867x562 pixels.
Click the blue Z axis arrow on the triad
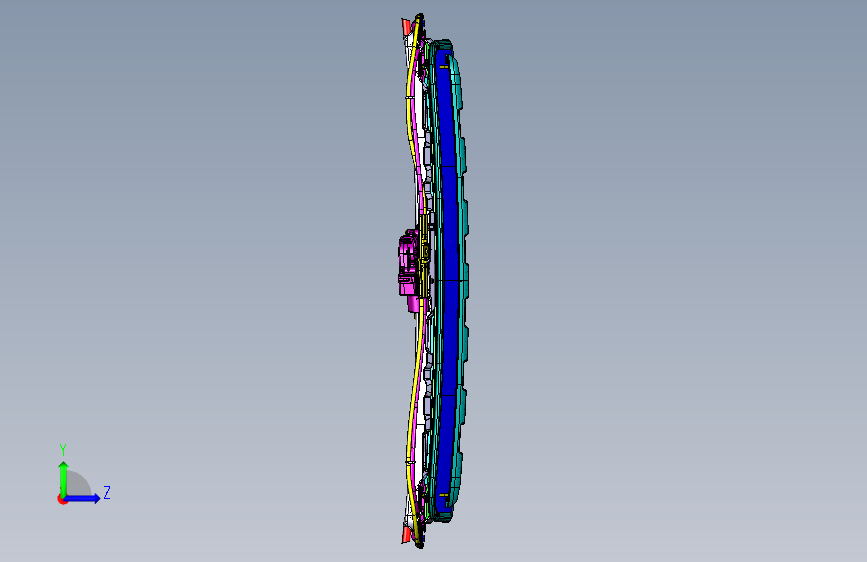click(83, 498)
